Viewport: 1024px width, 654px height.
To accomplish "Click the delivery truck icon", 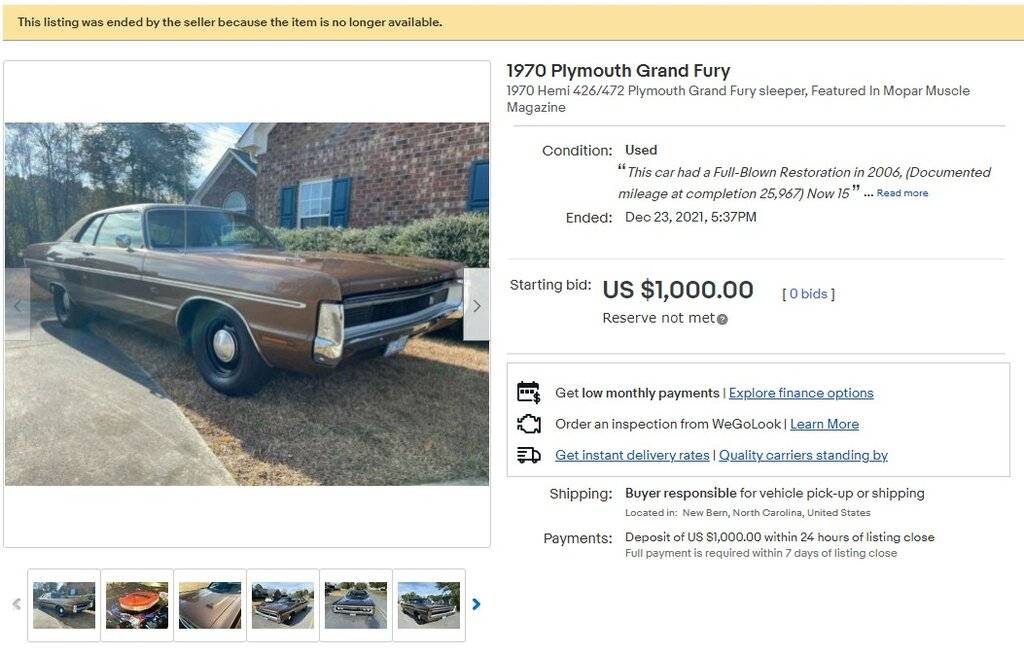I will click(x=529, y=455).
